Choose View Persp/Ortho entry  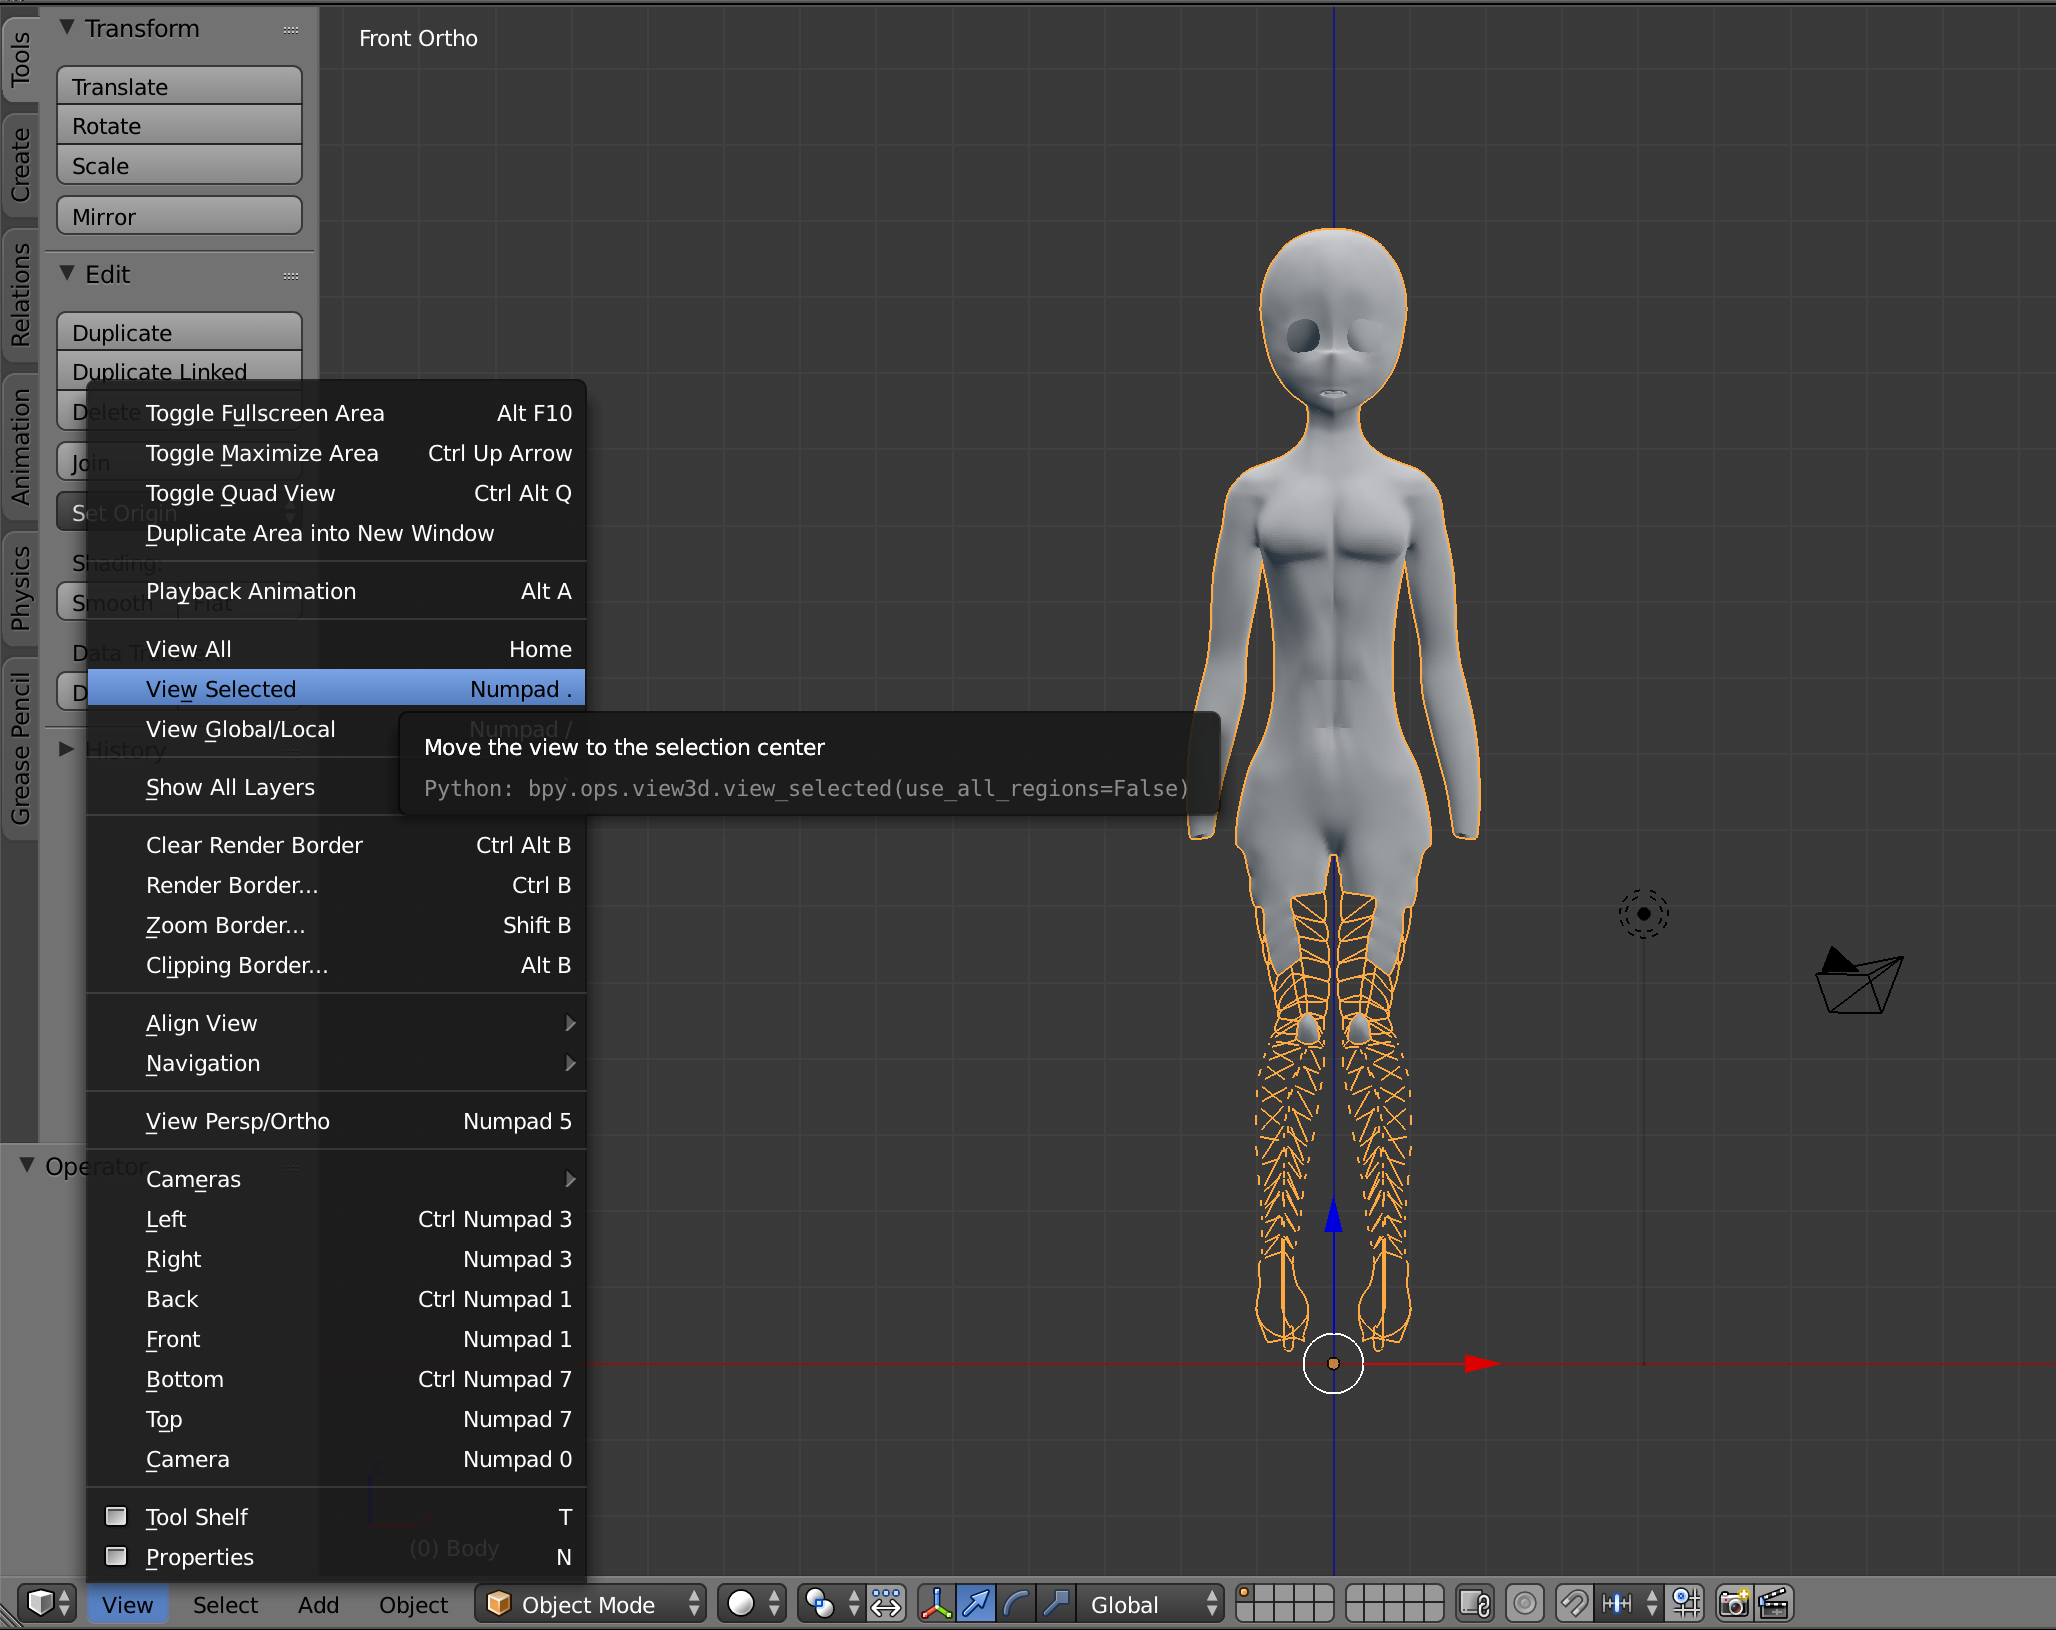click(x=336, y=1121)
